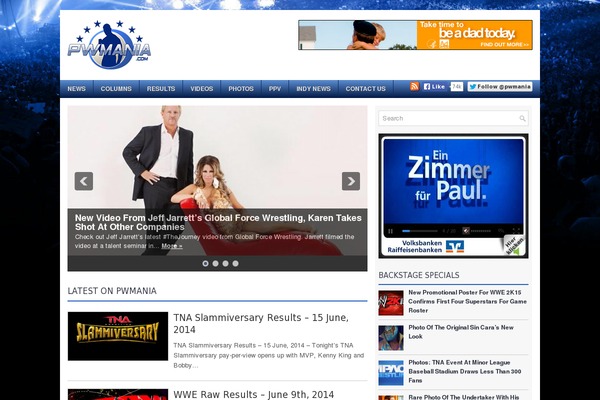Open the RESULTS menu

click(161, 89)
